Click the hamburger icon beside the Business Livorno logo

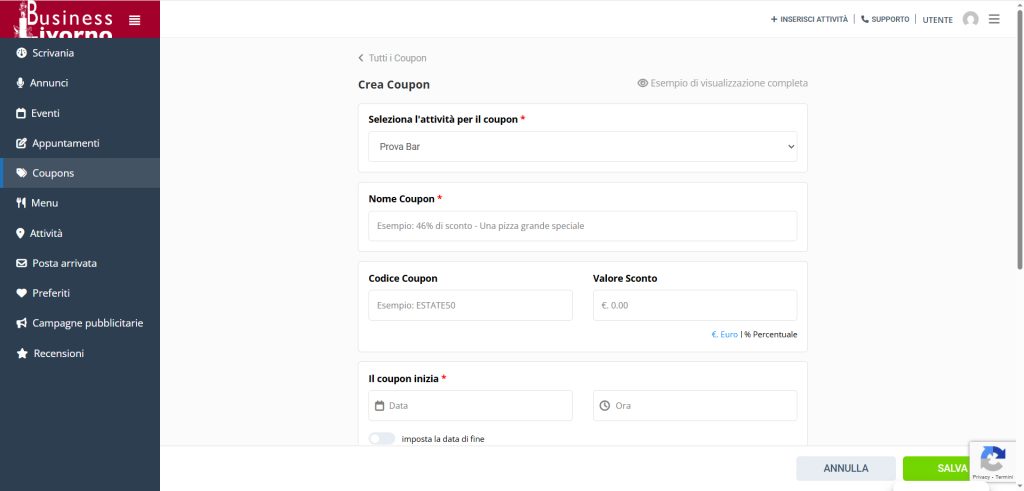135,20
